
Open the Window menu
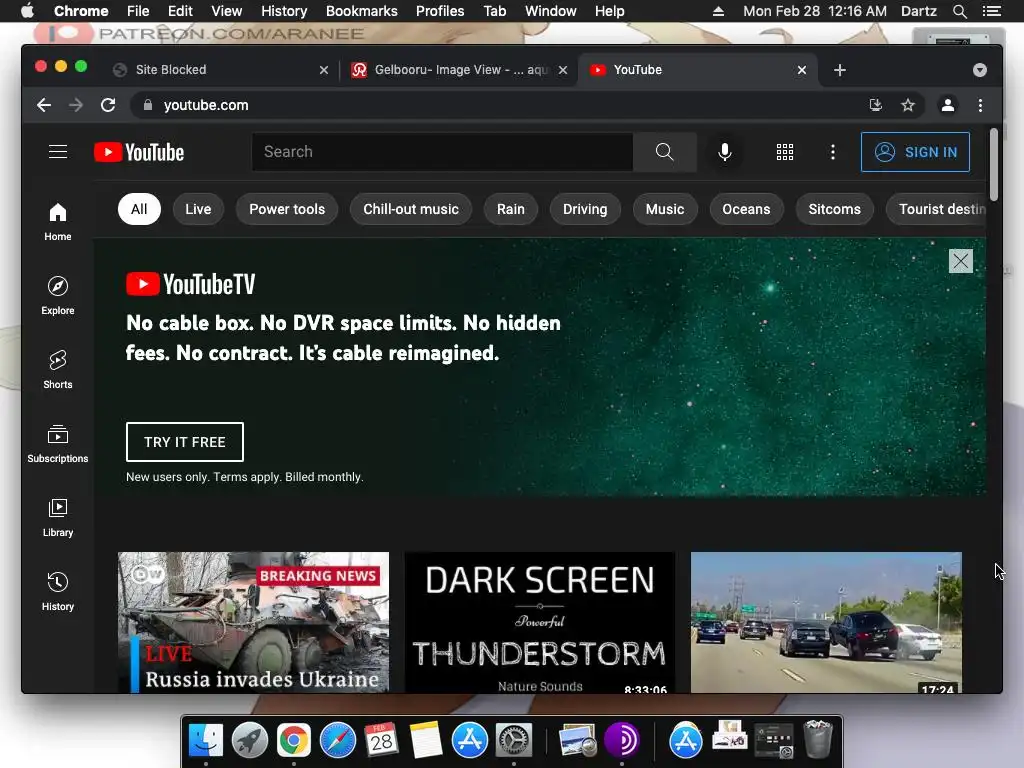tap(551, 11)
